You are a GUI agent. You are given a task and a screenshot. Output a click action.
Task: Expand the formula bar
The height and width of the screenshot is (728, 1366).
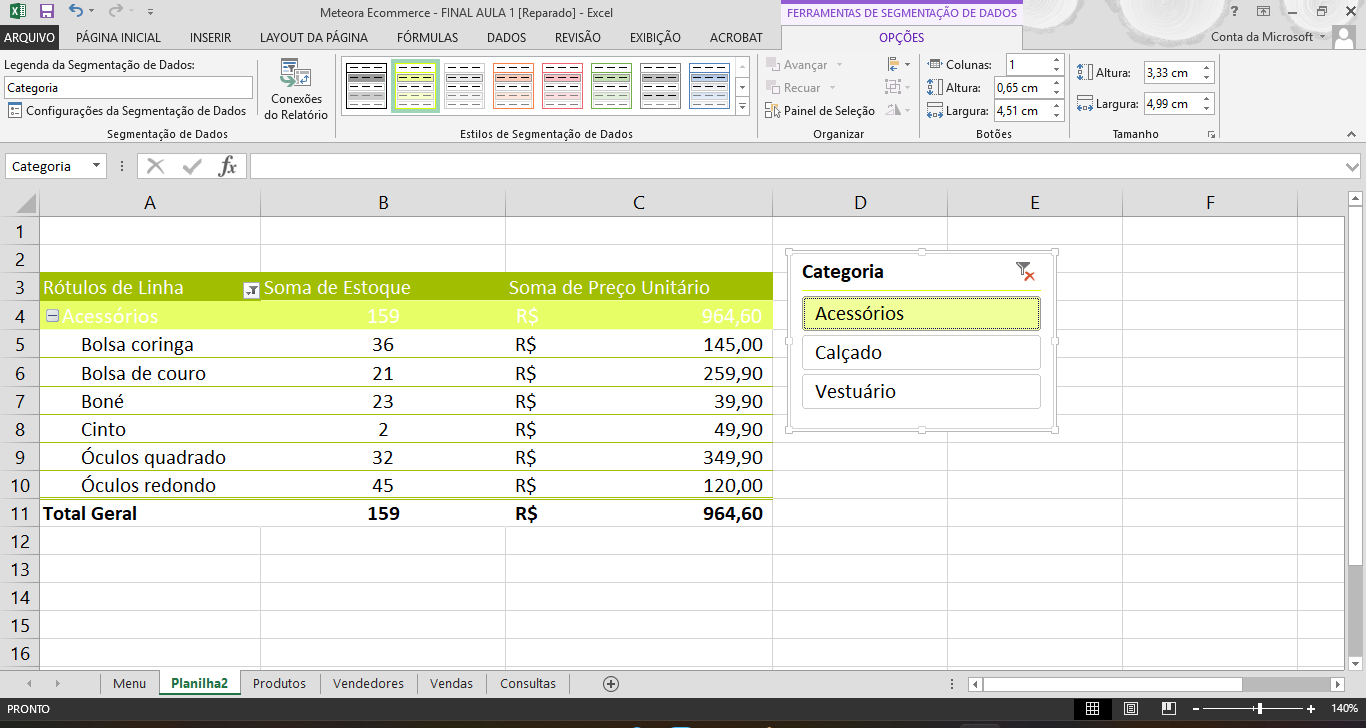click(1353, 167)
